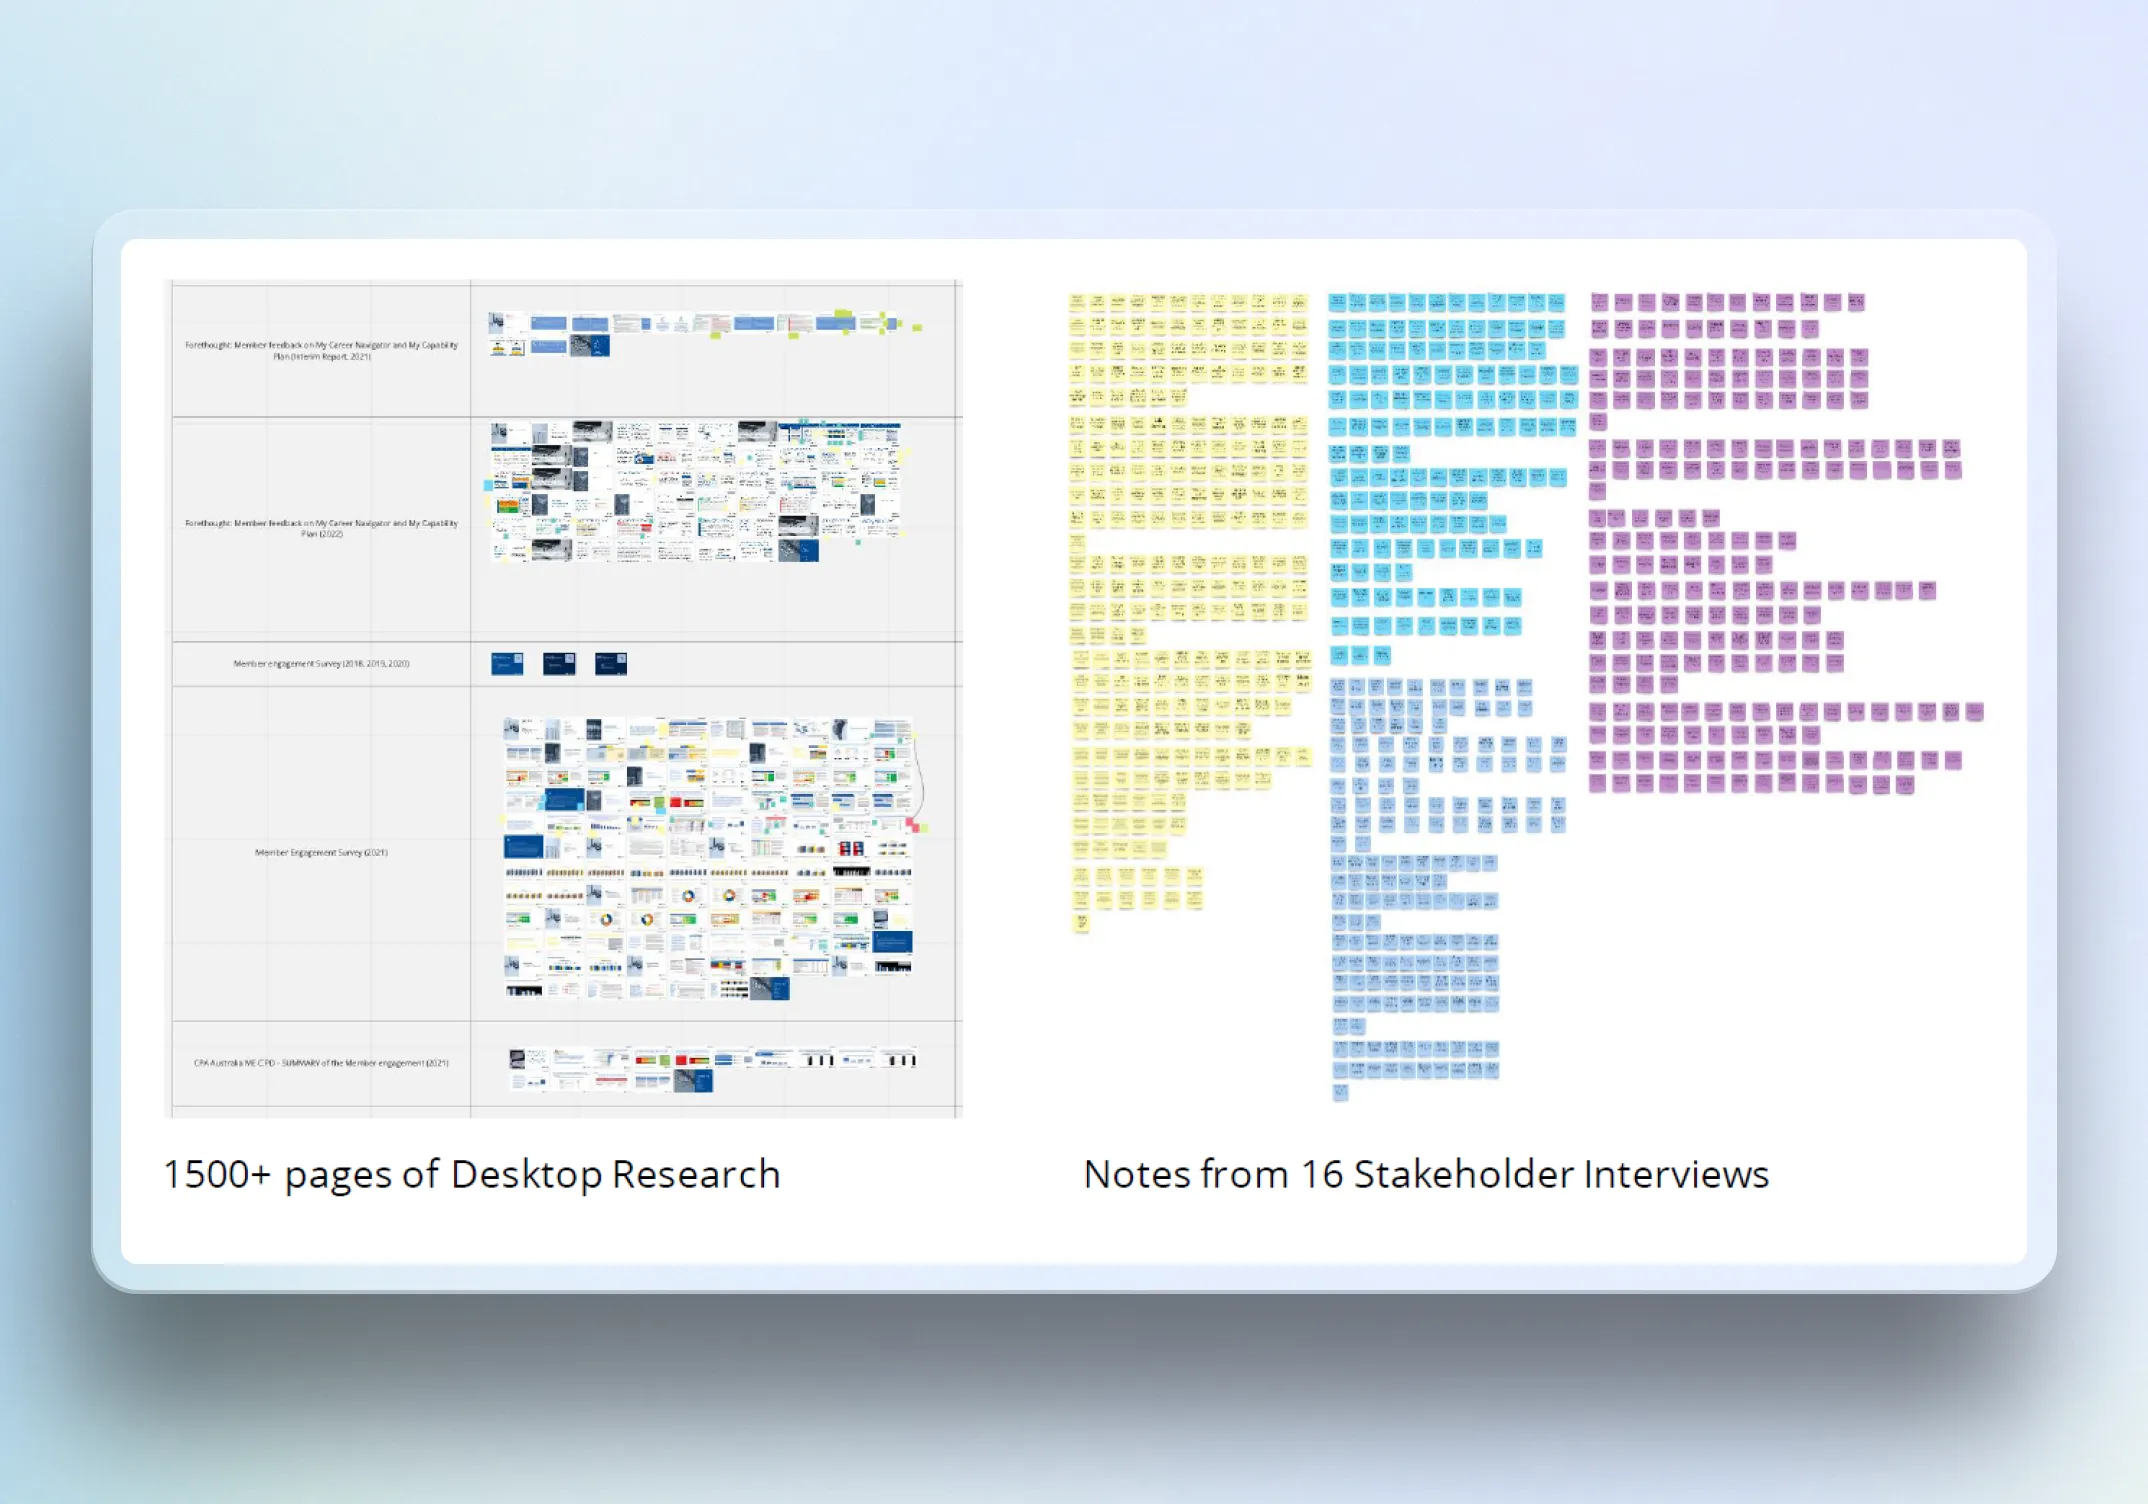
Task: Open second dark blue Member engagement survey thumbnail
Action: point(559,663)
